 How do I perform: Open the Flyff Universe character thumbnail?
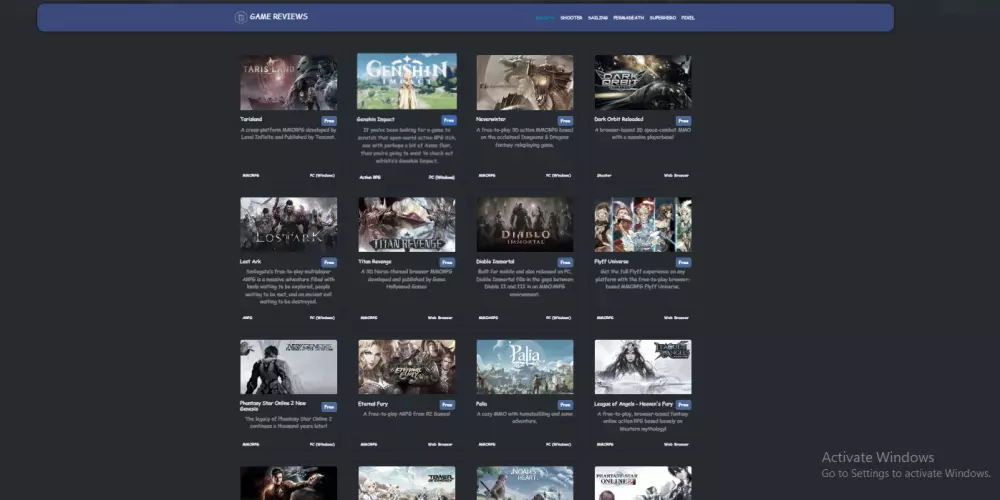click(x=643, y=224)
